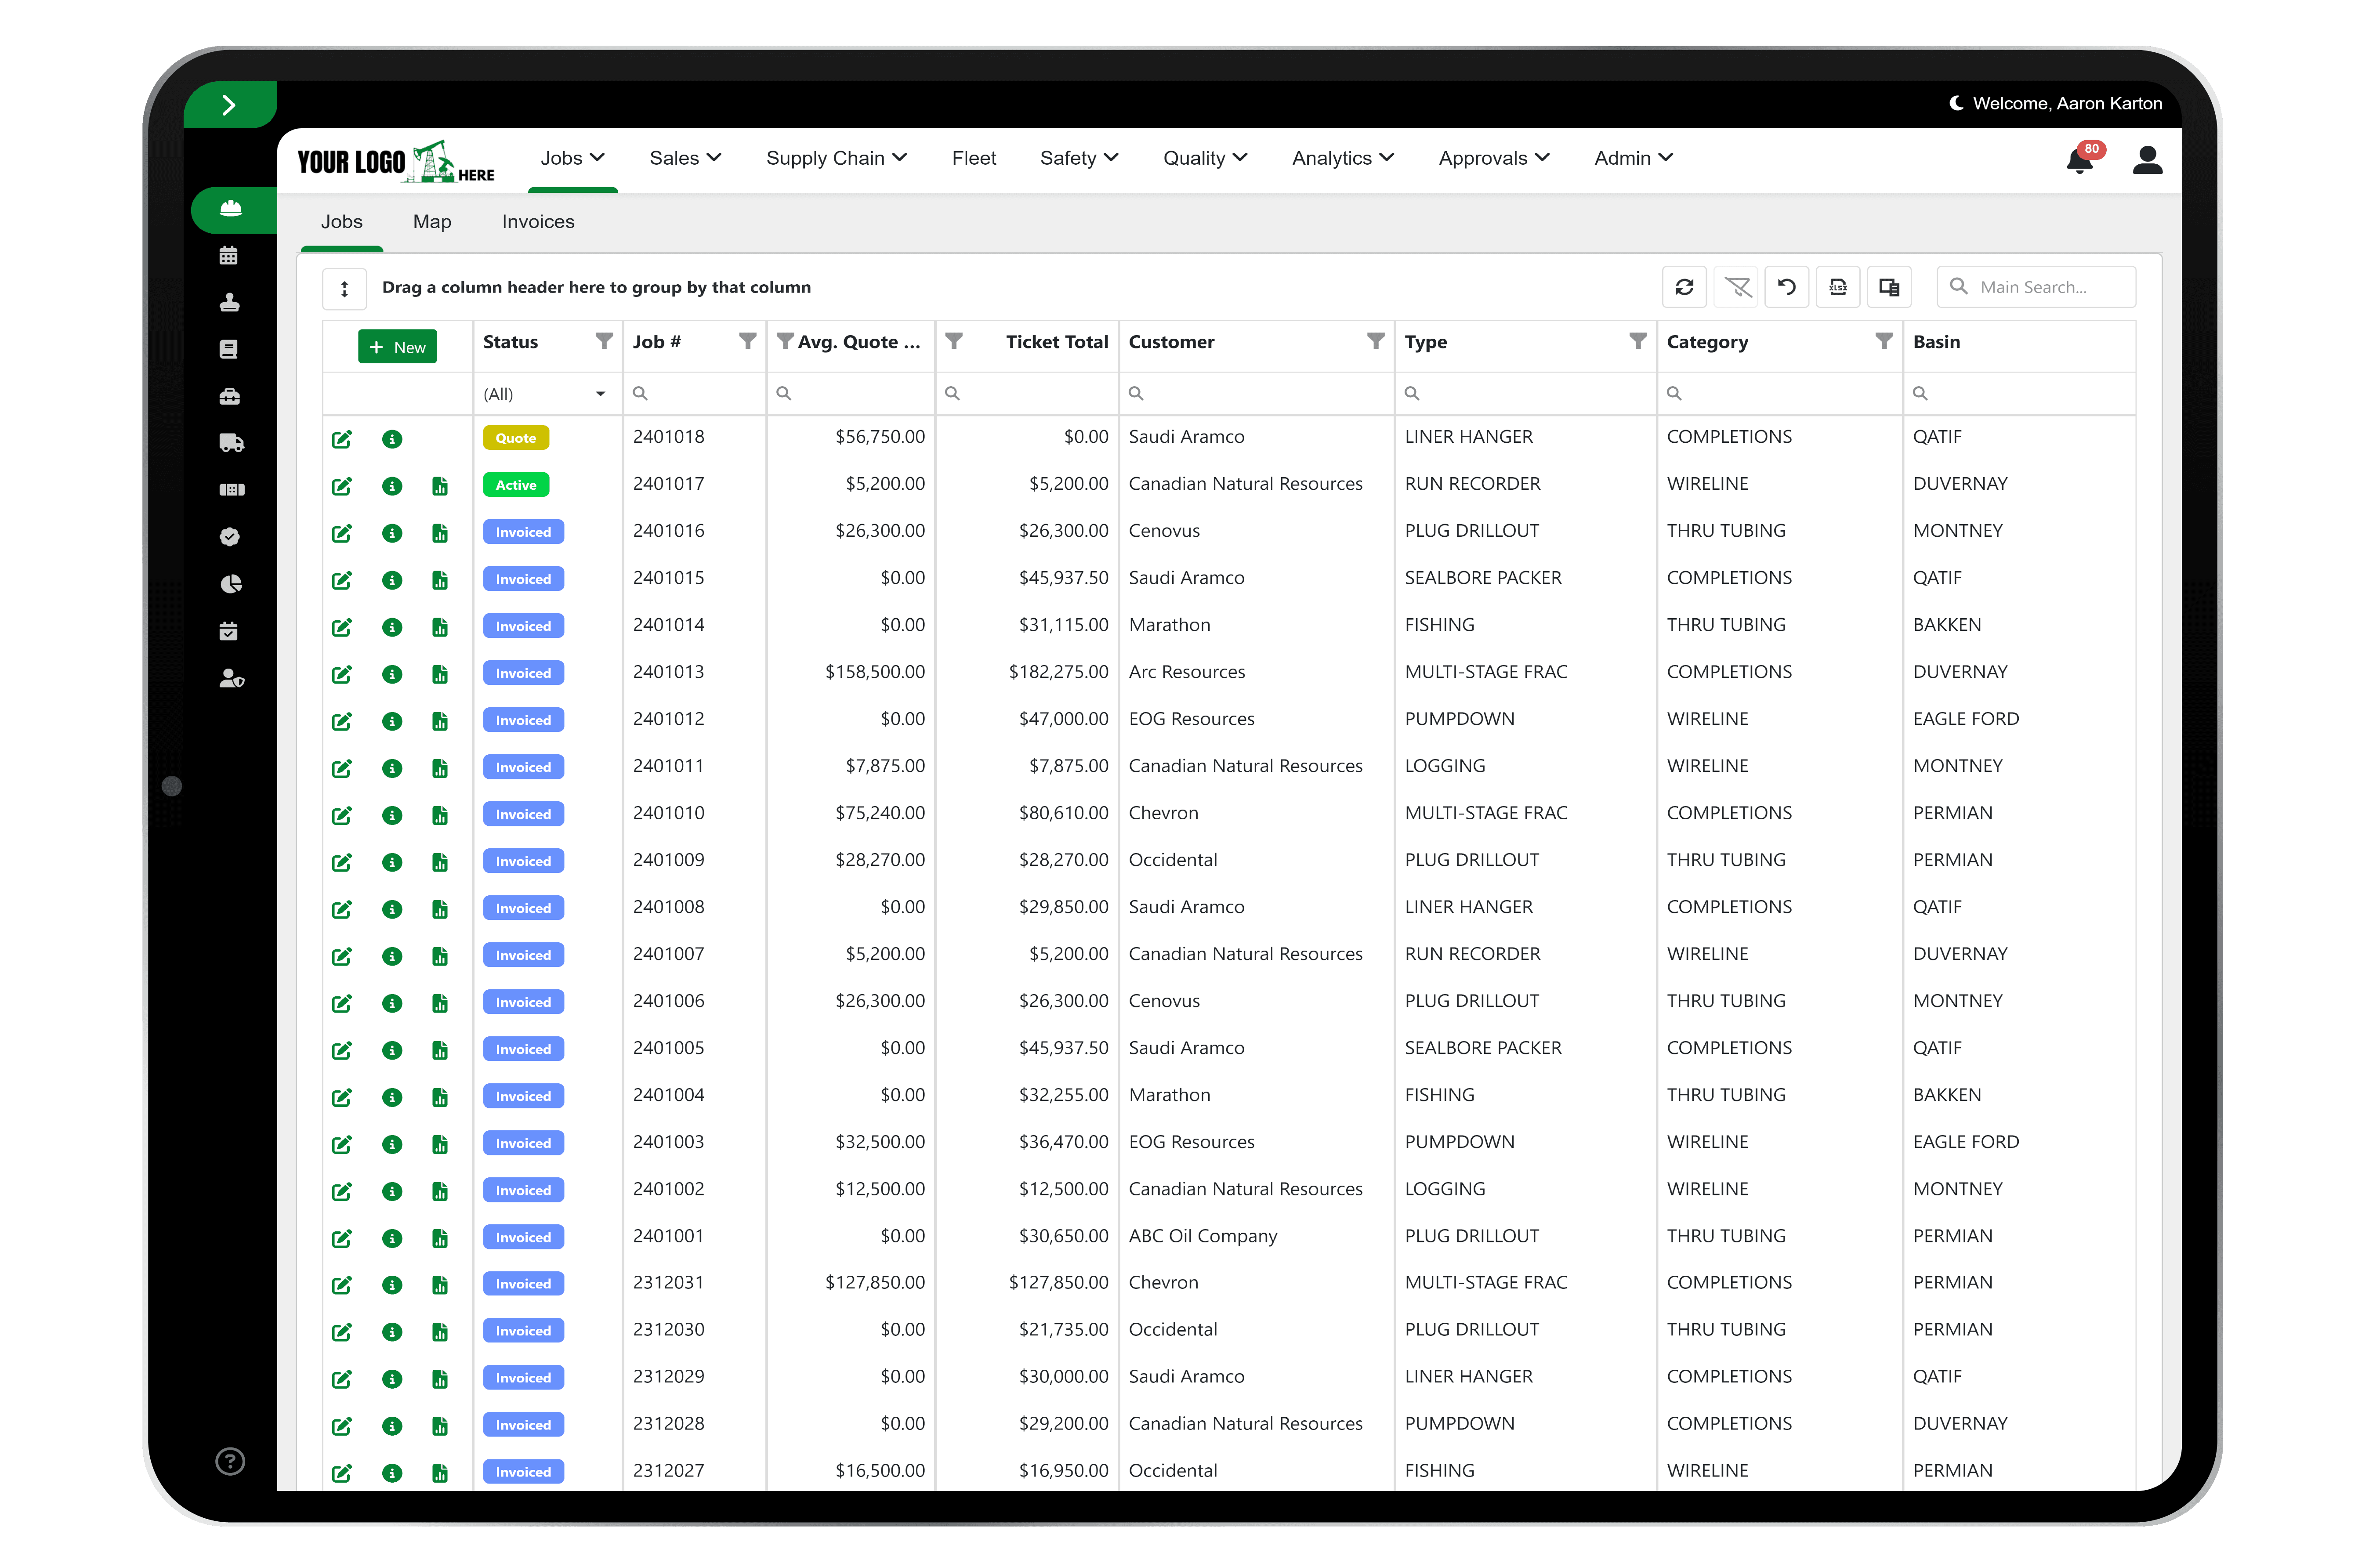Open the Status (All) dropdown
Screen dimensions: 2380x1556
546,393
